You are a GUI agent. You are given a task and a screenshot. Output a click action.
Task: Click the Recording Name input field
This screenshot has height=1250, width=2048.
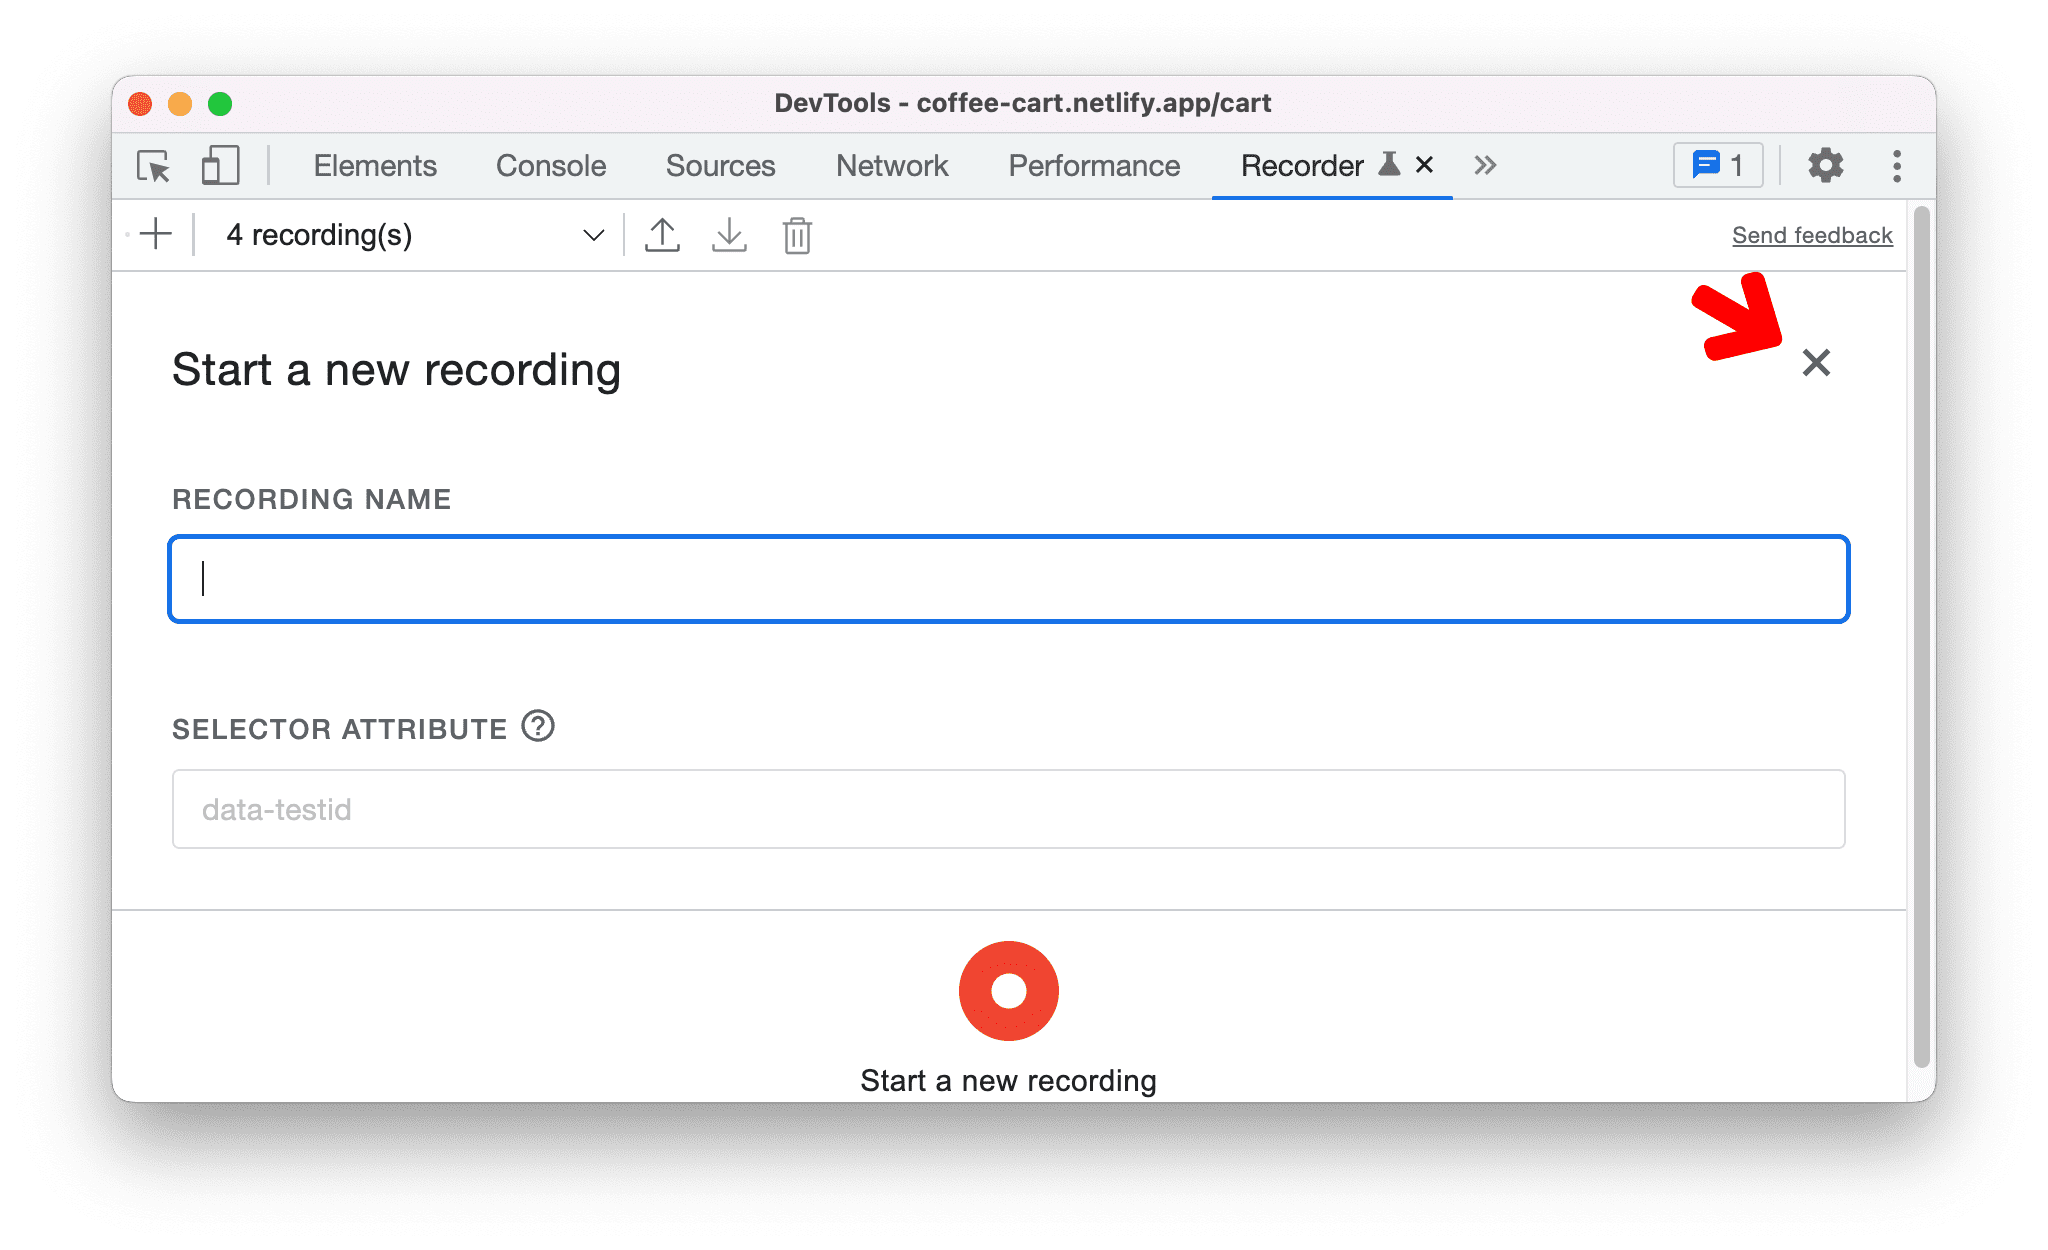tap(1011, 575)
